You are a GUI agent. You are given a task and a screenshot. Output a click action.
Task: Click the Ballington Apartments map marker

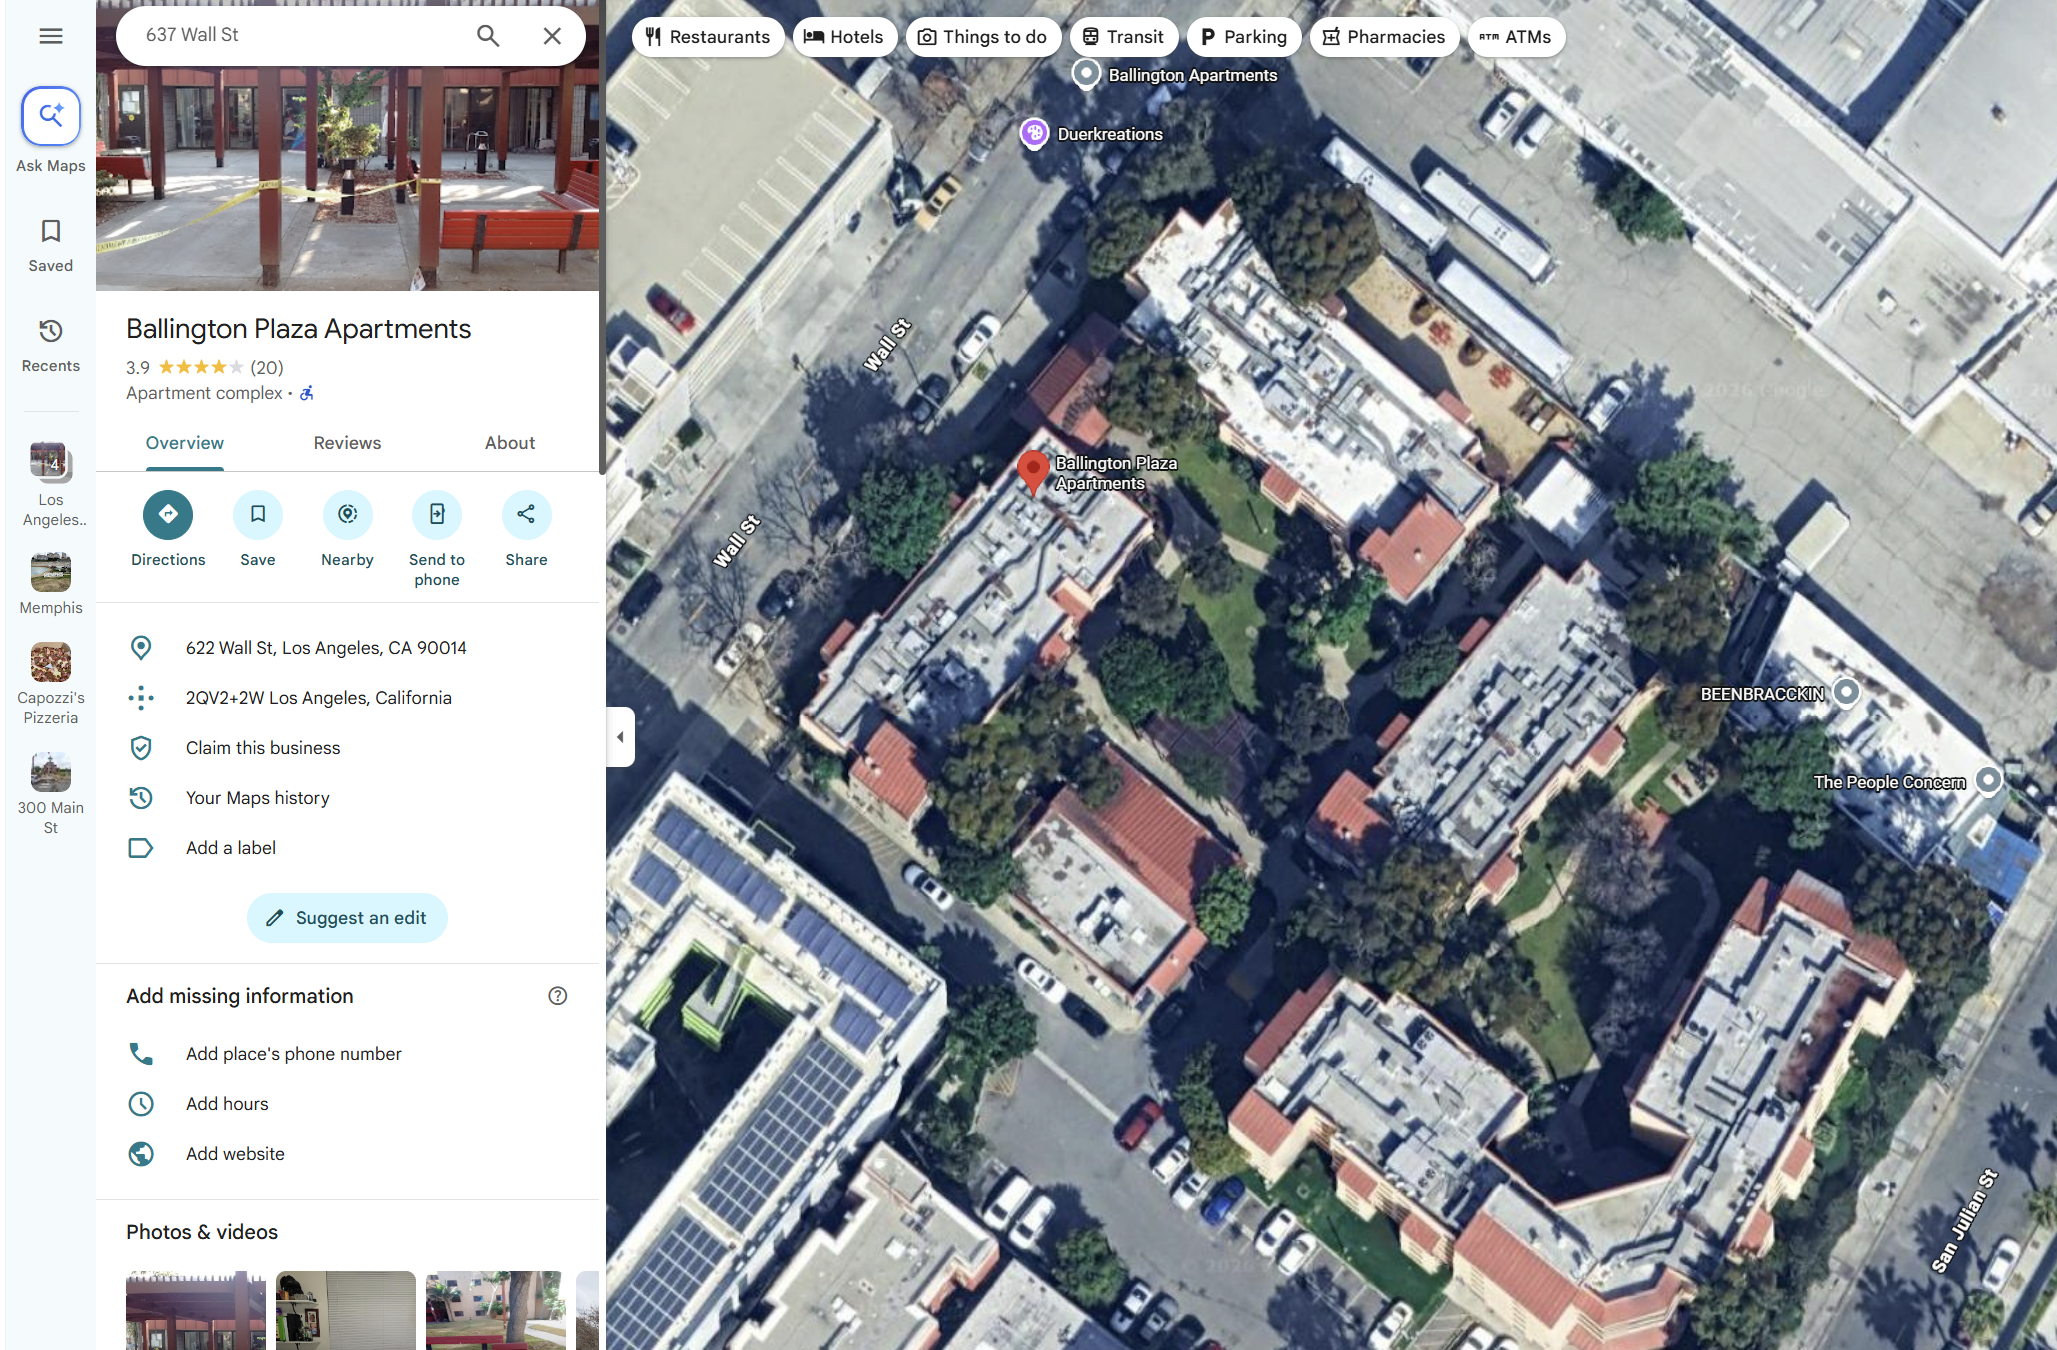tap(1086, 74)
